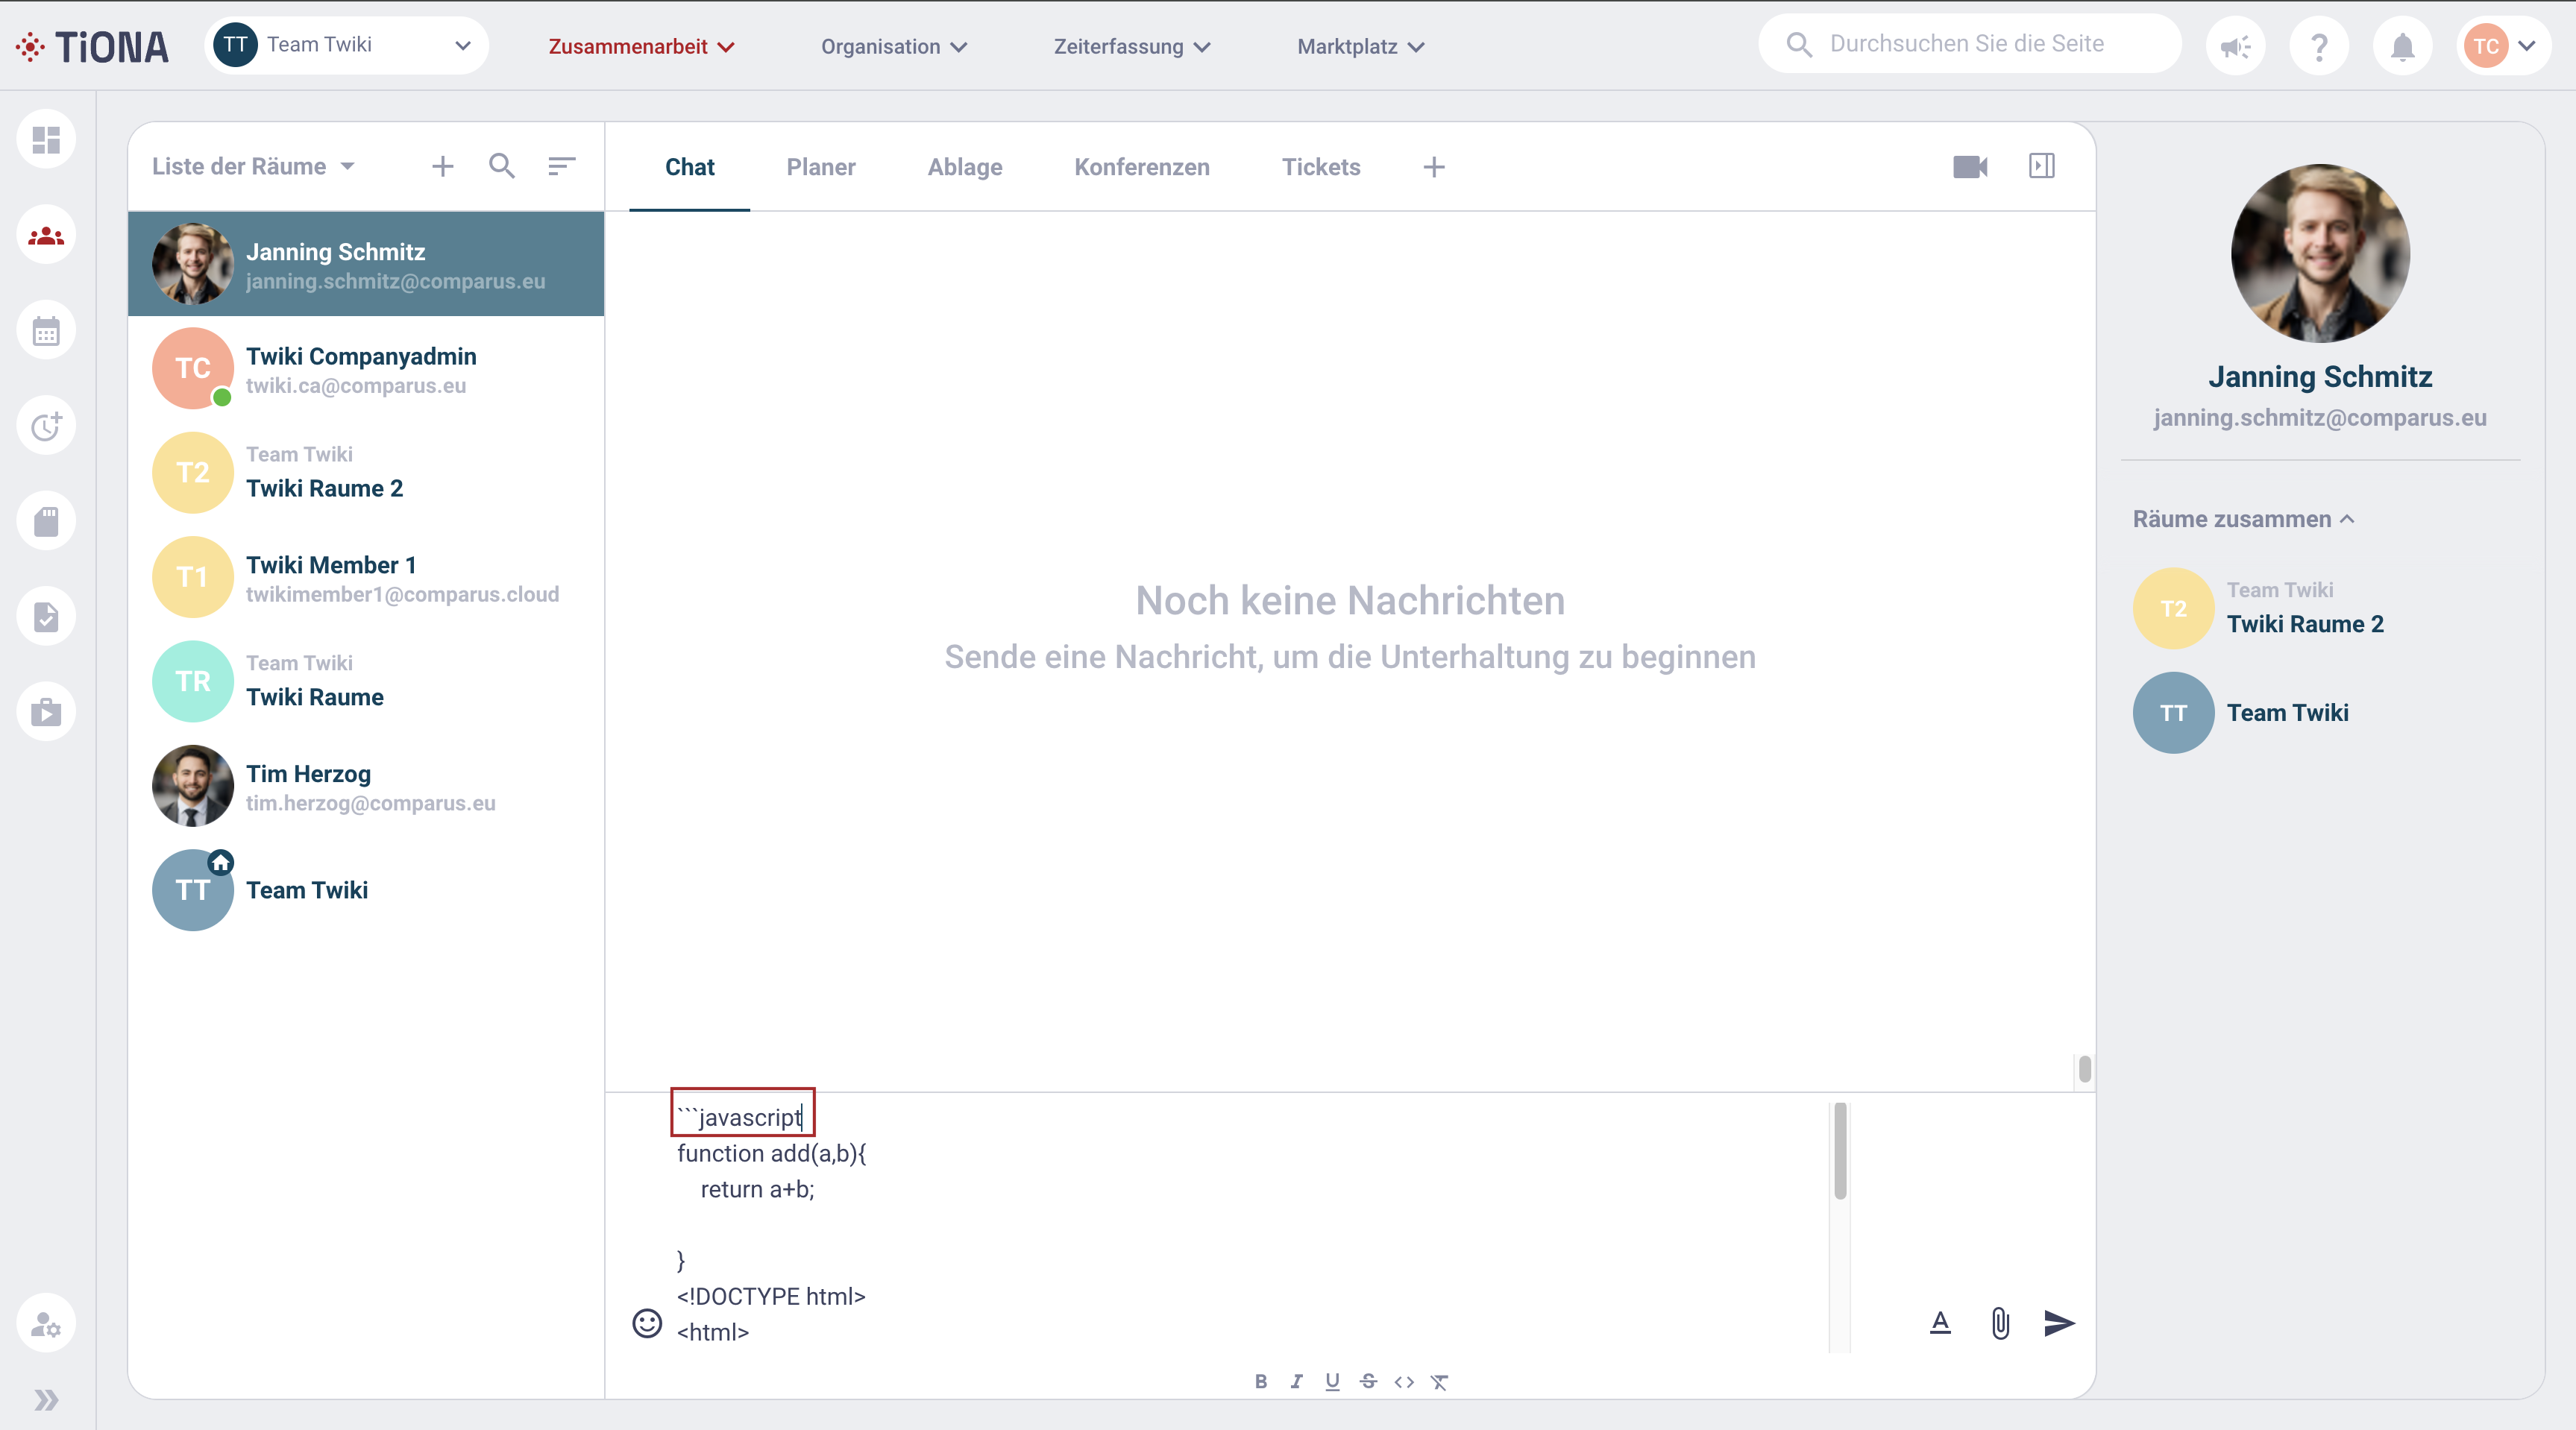
Task: Open the Marktplatz menu
Action: [1360, 47]
